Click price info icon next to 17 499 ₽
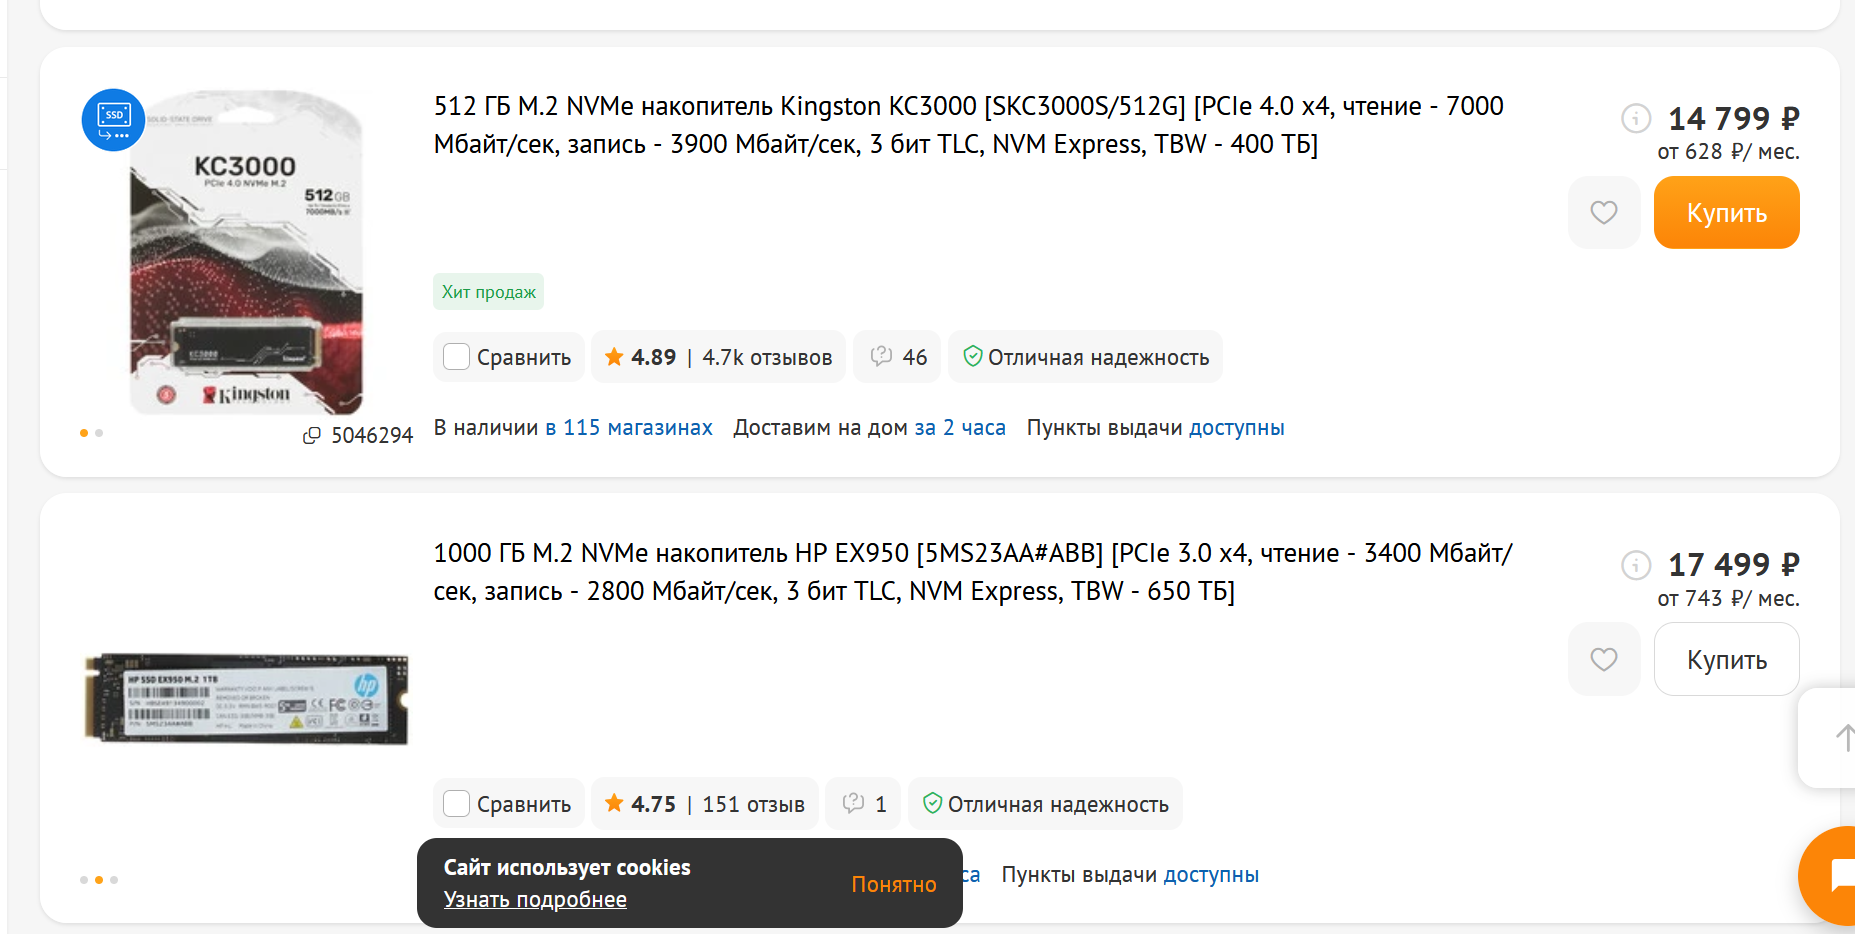Image resolution: width=1855 pixels, height=934 pixels. (1635, 565)
